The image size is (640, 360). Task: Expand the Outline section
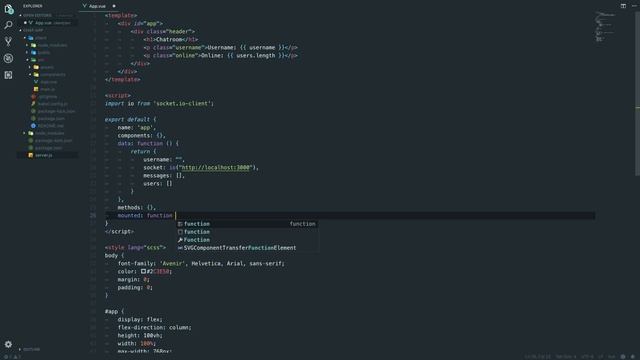point(31,349)
